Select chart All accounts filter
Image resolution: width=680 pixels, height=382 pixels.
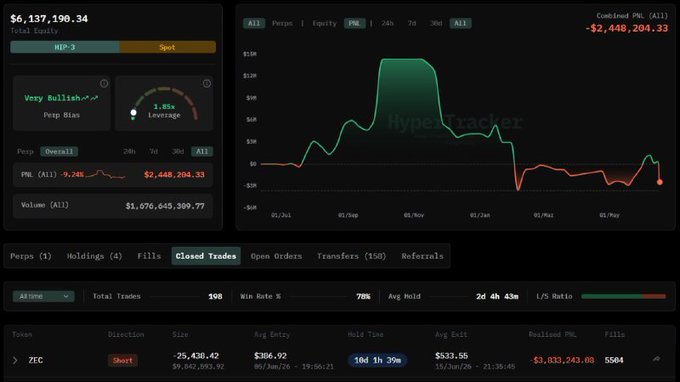(254, 23)
